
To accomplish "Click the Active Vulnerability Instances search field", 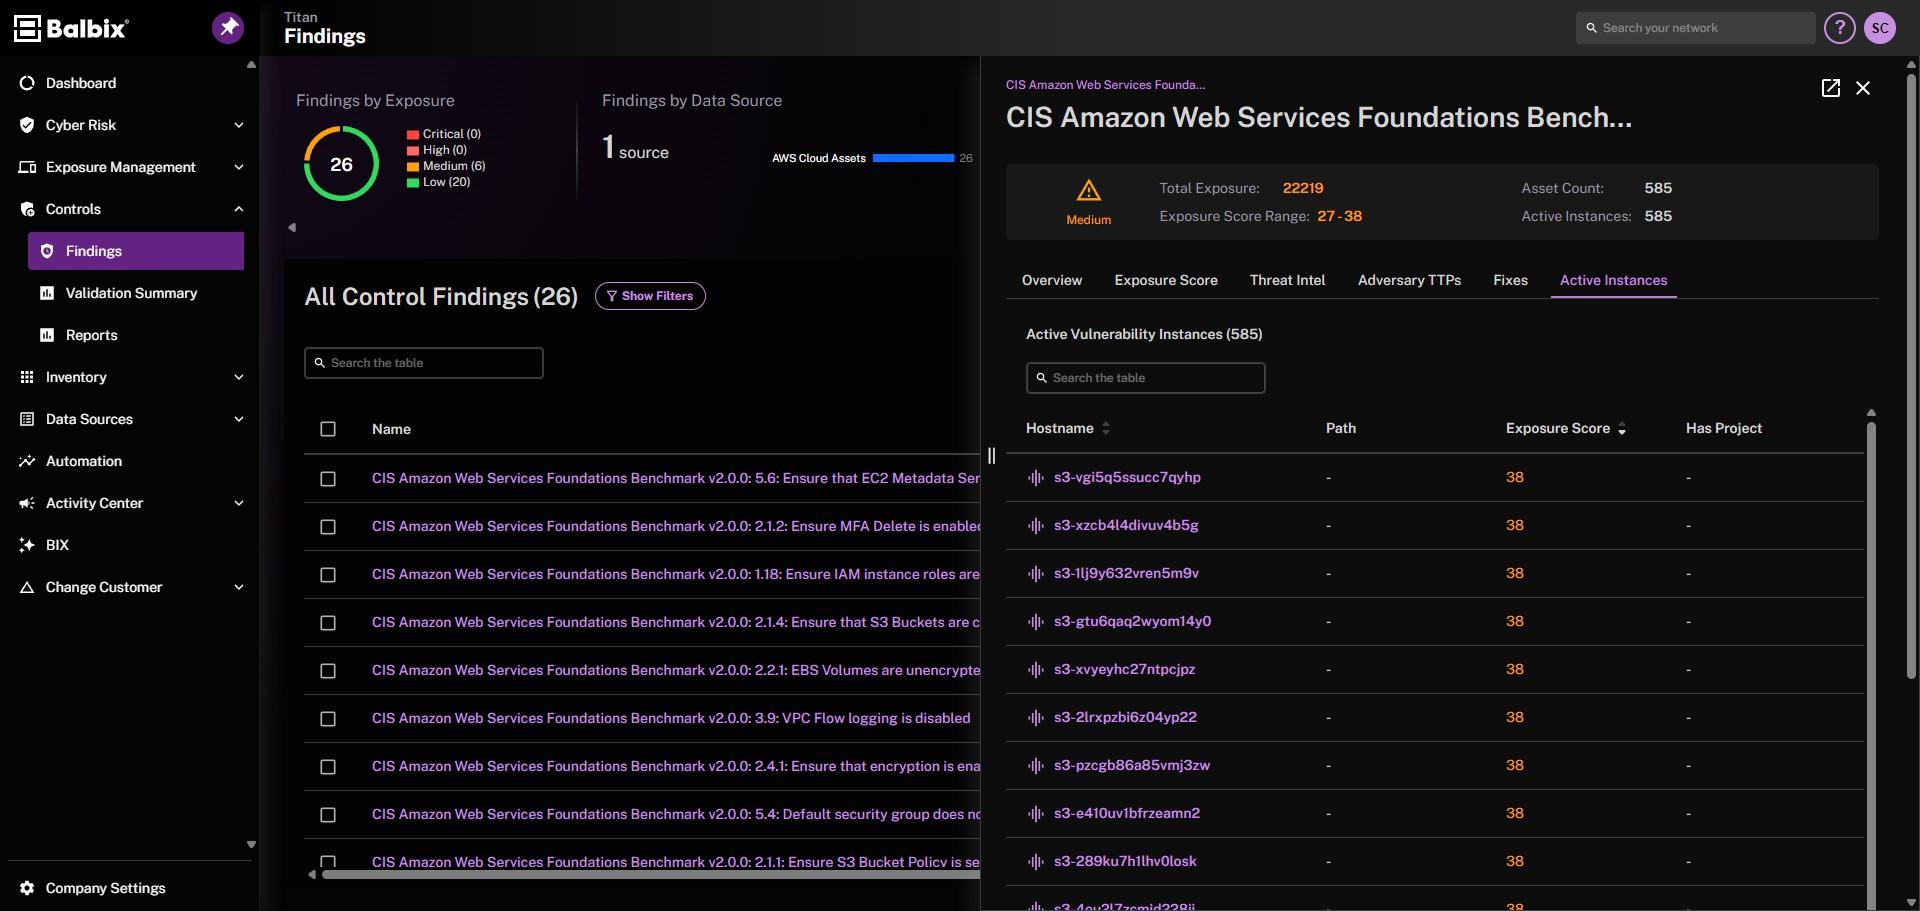I will tap(1146, 378).
